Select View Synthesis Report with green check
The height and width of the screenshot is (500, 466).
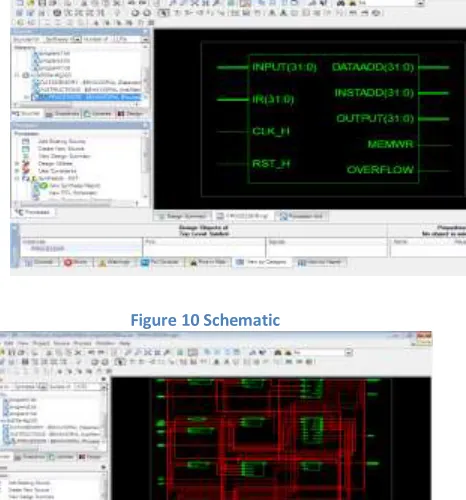click(x=75, y=186)
